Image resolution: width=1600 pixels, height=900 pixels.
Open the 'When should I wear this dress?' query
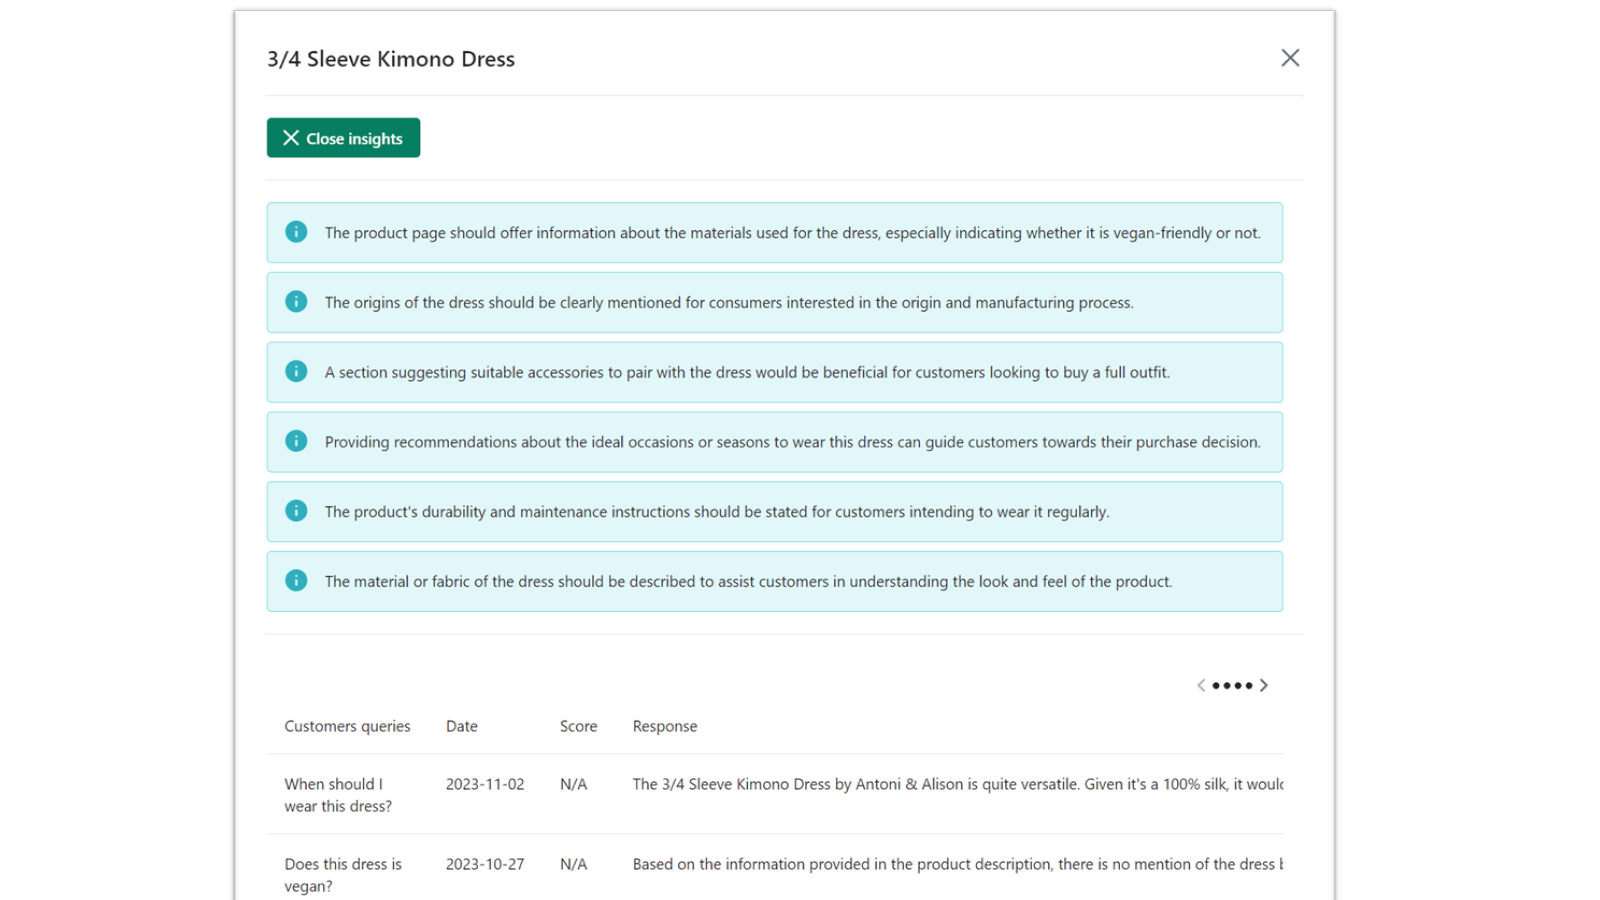pyautogui.click(x=338, y=795)
